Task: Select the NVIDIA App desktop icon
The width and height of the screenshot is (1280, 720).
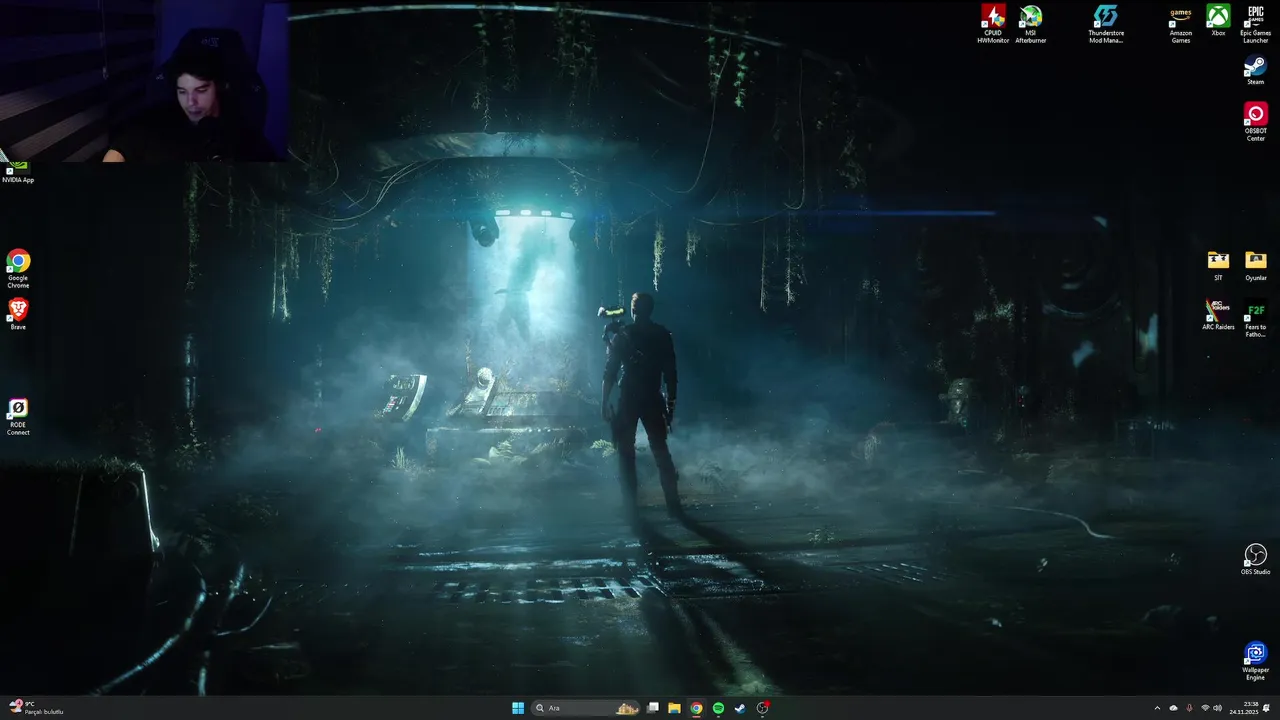Action: point(18,172)
